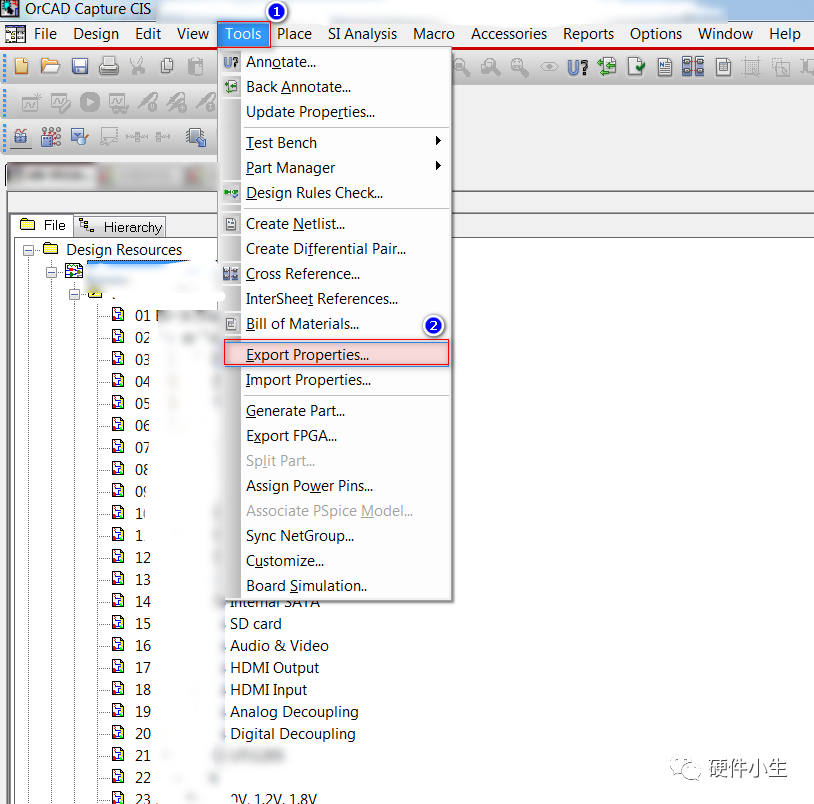Click the Cut scissors icon

pyautogui.click(x=138, y=66)
